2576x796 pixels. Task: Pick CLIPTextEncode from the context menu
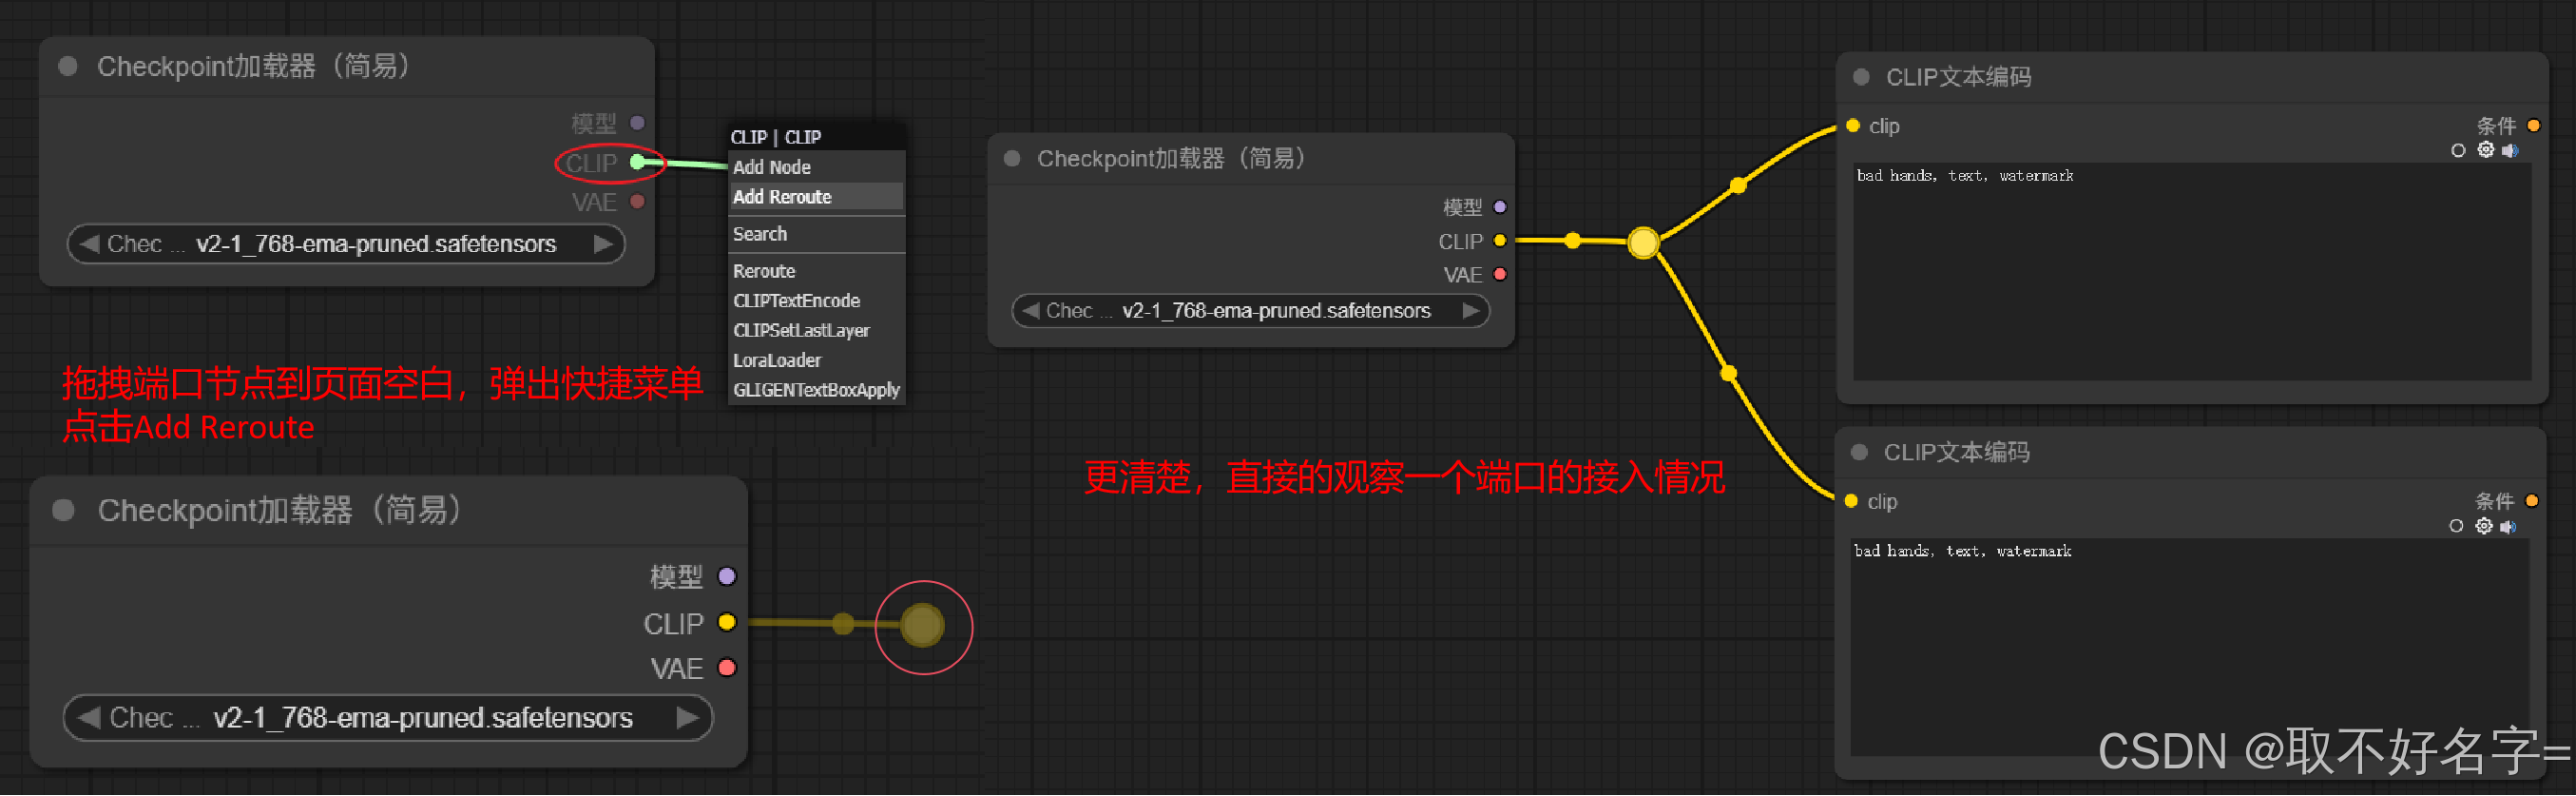click(x=816, y=301)
